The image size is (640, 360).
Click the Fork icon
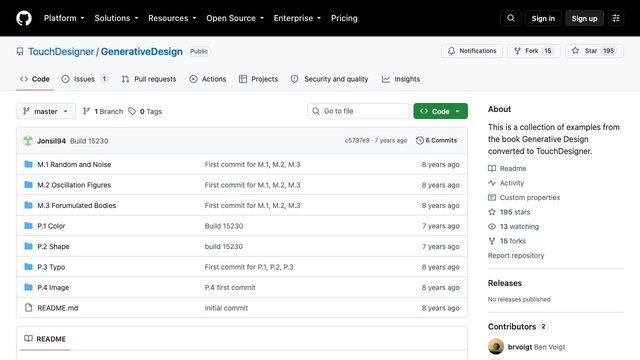click(517, 51)
